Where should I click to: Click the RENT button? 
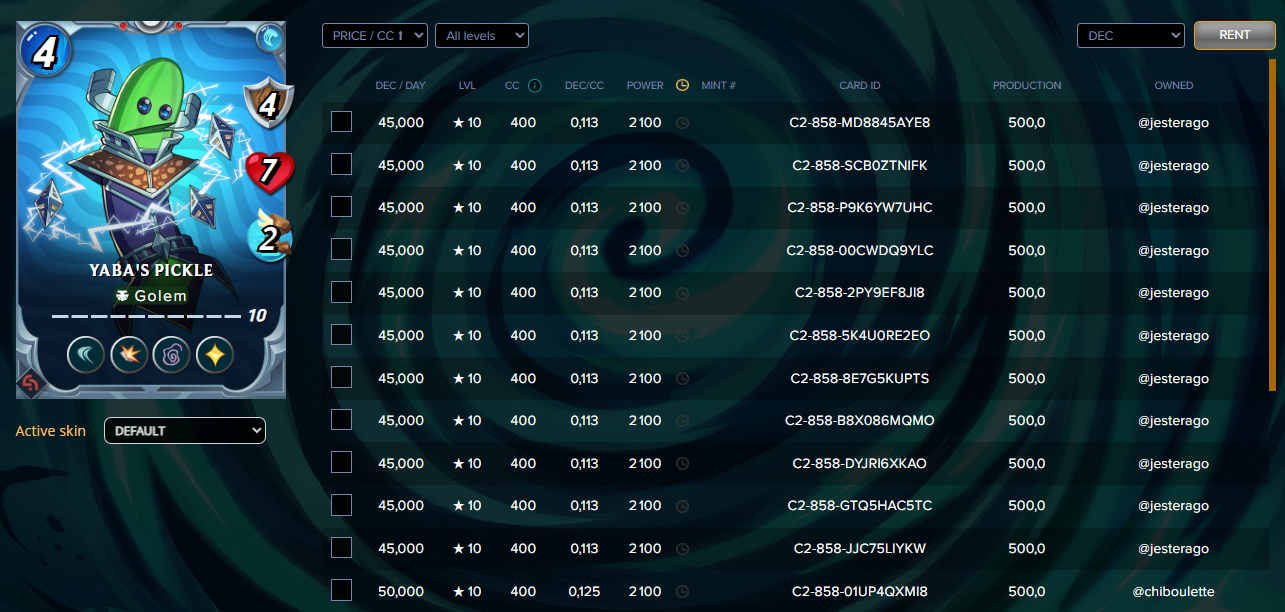pyautogui.click(x=1234, y=36)
